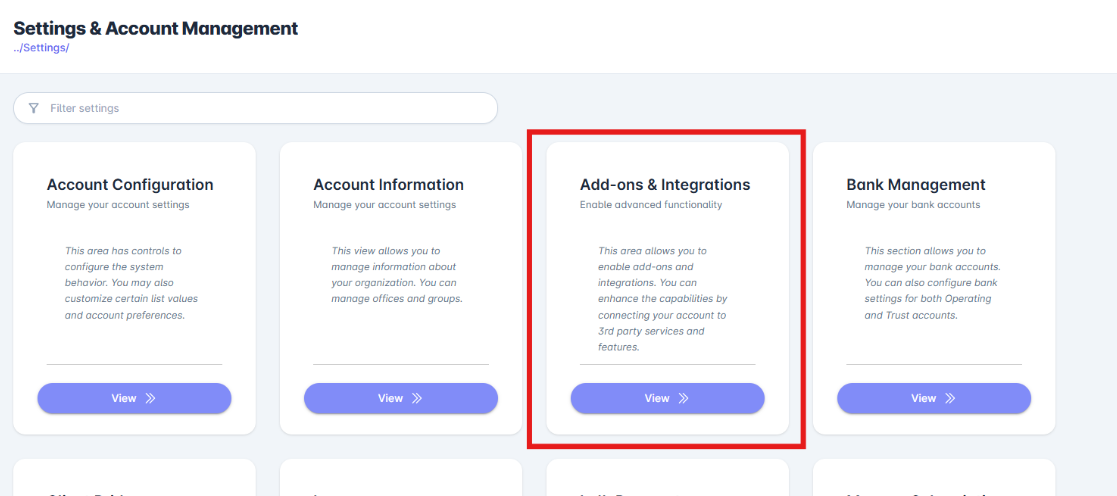The width and height of the screenshot is (1117, 496).
Task: Click double-chevron icon on Account Configuration's View
Action: [x=151, y=398]
